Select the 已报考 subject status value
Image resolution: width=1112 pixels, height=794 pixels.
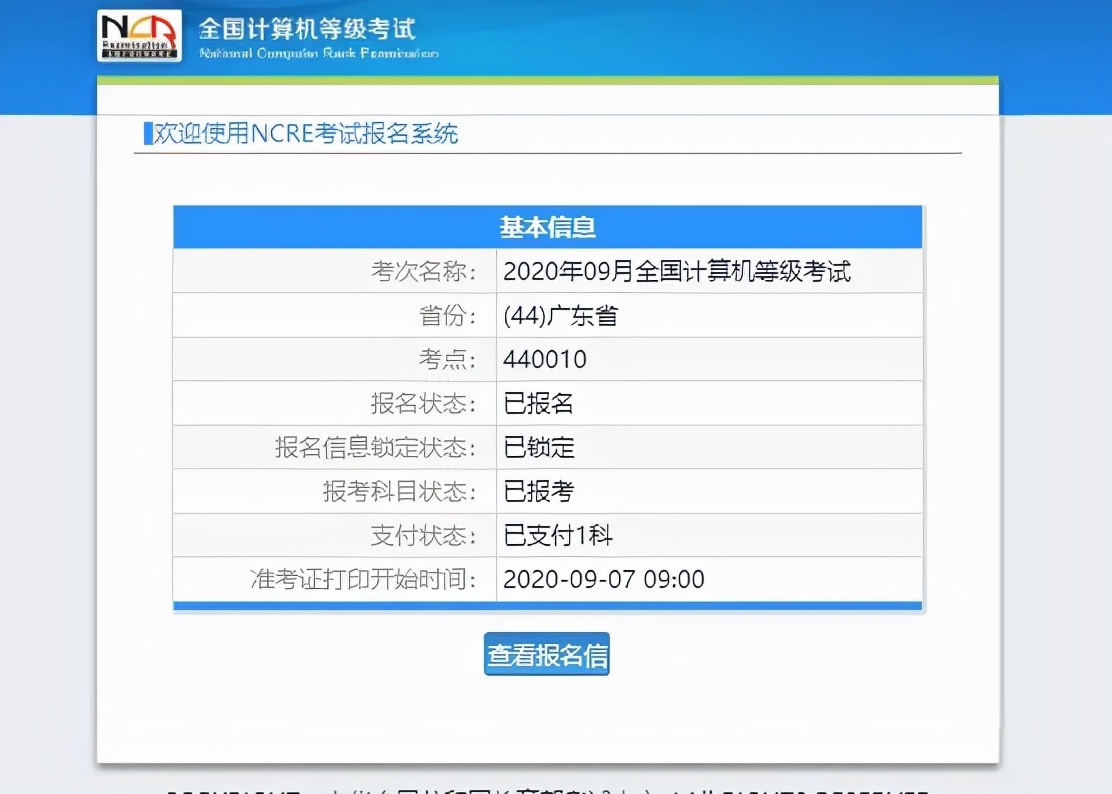pos(535,491)
